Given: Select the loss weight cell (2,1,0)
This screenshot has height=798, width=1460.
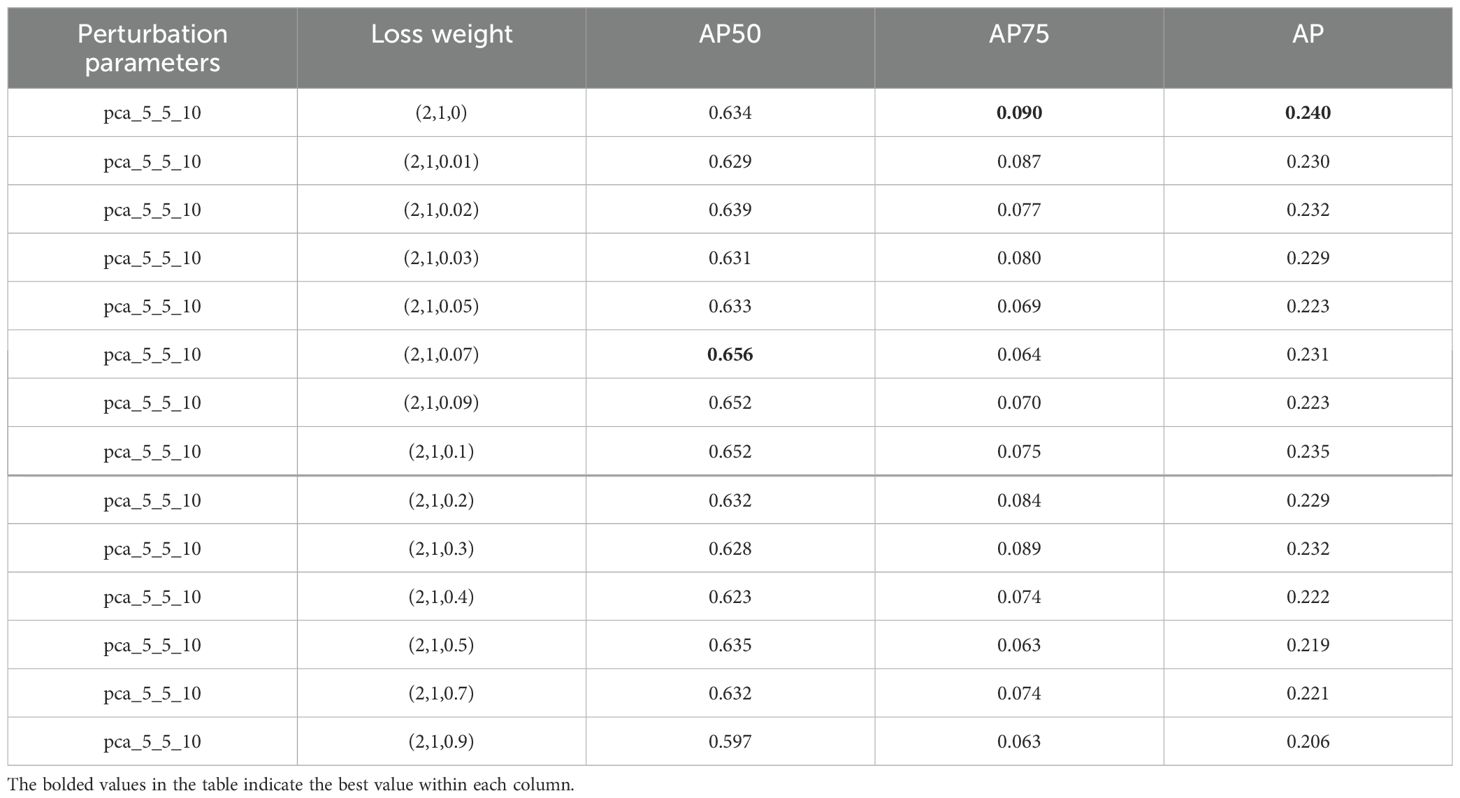Looking at the screenshot, I should click(x=441, y=113).
